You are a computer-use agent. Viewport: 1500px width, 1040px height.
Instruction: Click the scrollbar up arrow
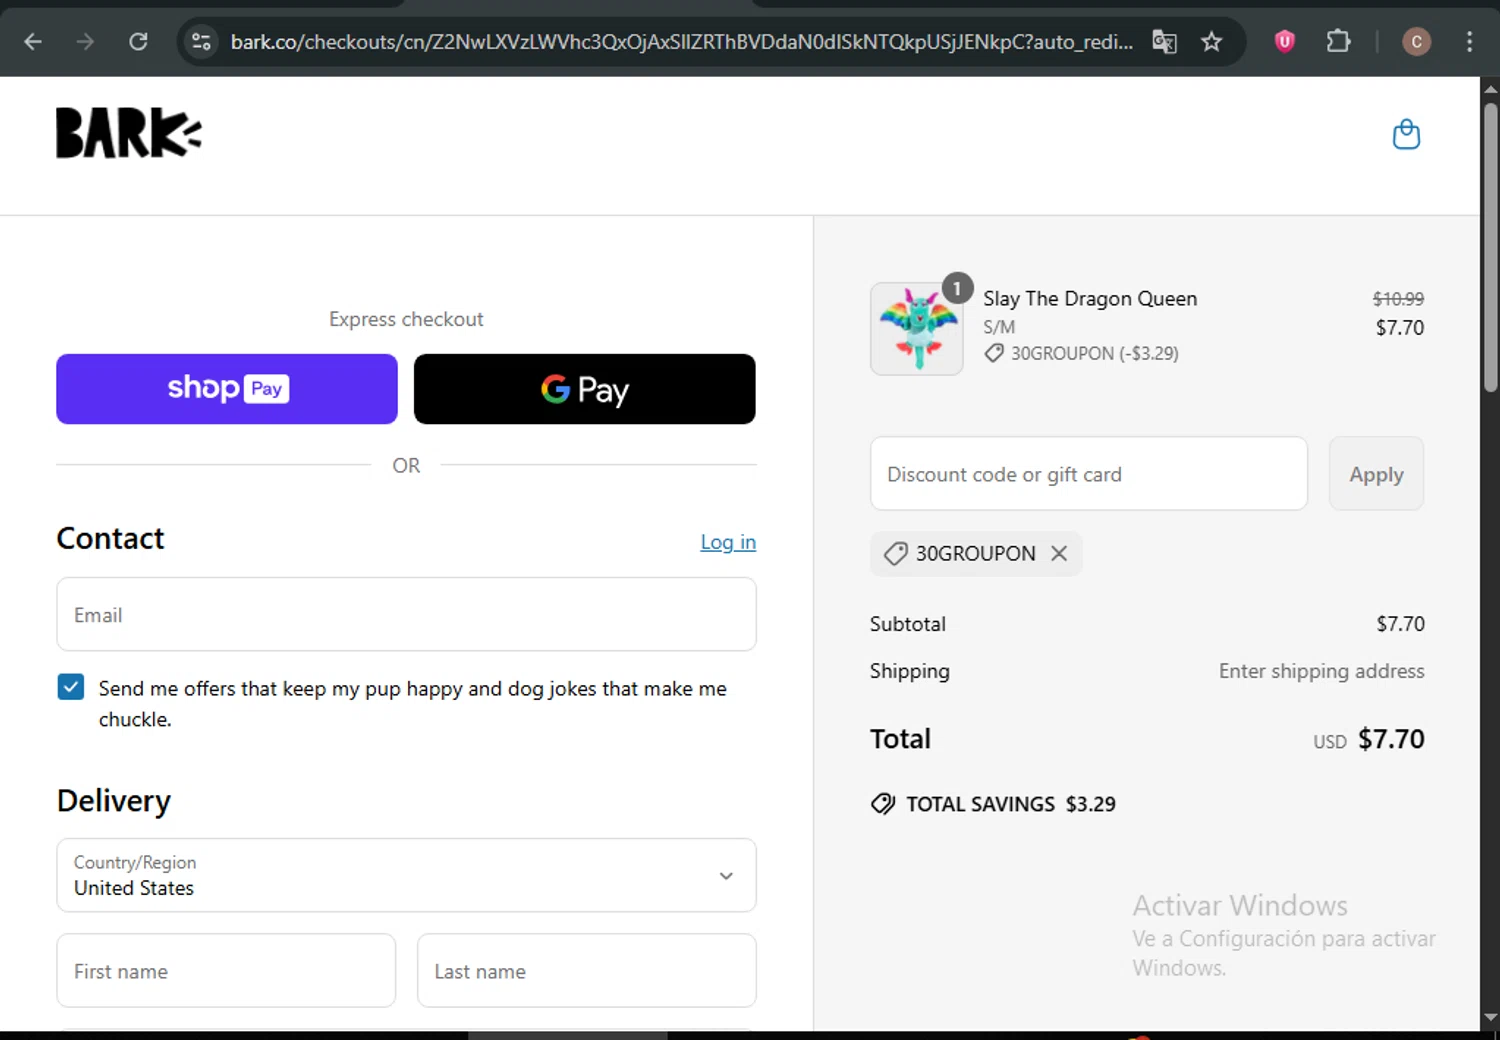[x=1491, y=89]
